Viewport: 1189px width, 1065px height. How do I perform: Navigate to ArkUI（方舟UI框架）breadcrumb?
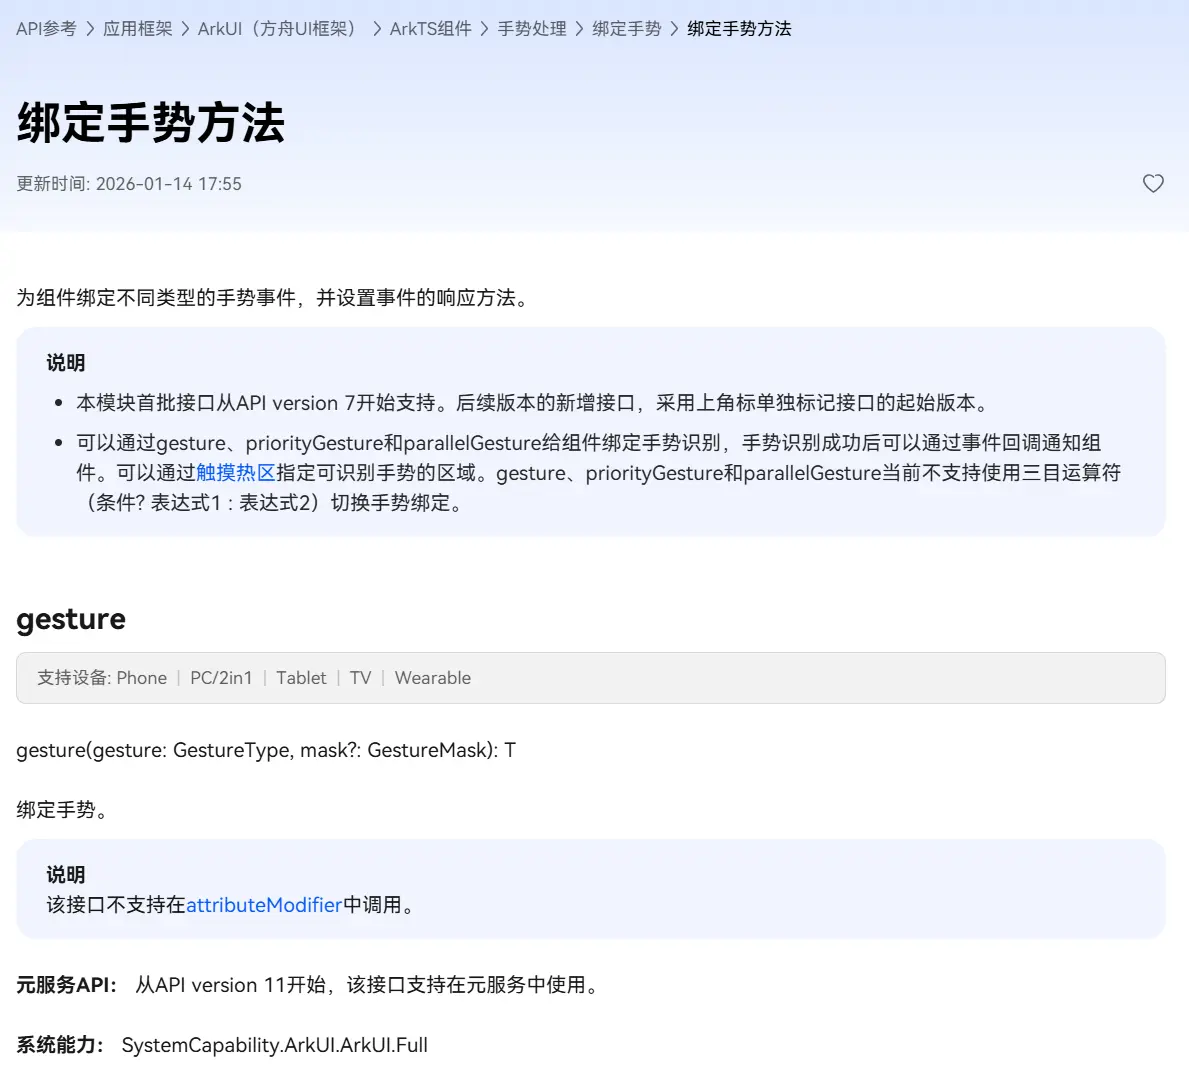277,29
